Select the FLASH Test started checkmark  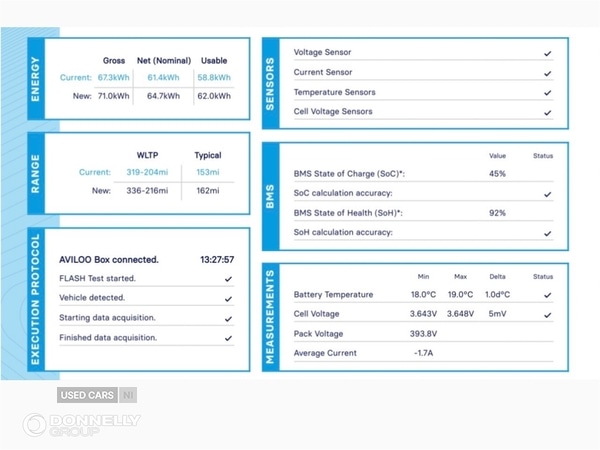(229, 279)
